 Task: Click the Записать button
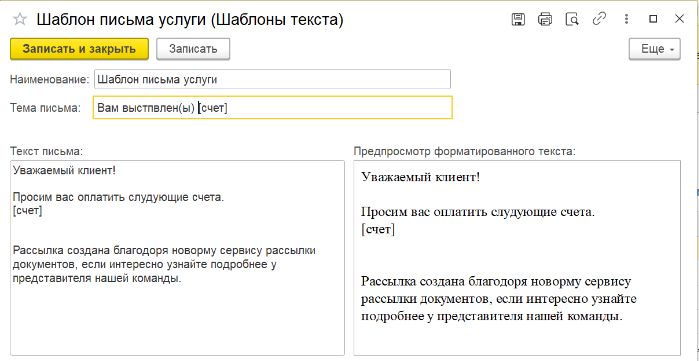point(193,49)
